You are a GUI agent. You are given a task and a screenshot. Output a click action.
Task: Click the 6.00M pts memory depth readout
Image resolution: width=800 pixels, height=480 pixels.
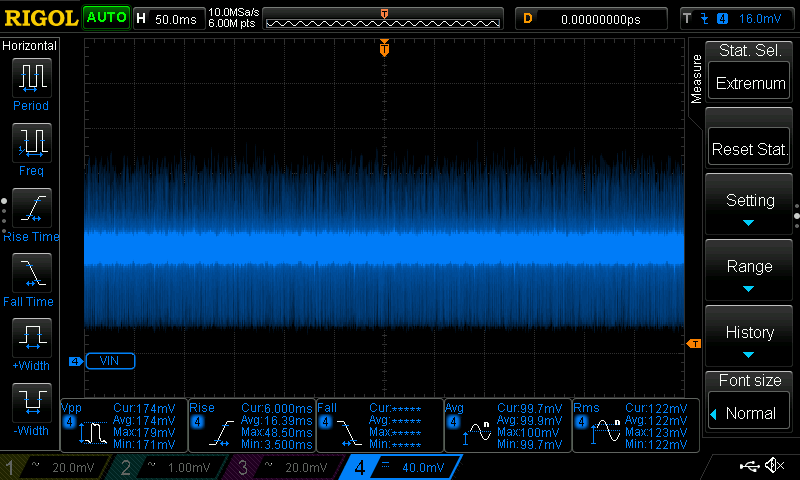coord(232,23)
